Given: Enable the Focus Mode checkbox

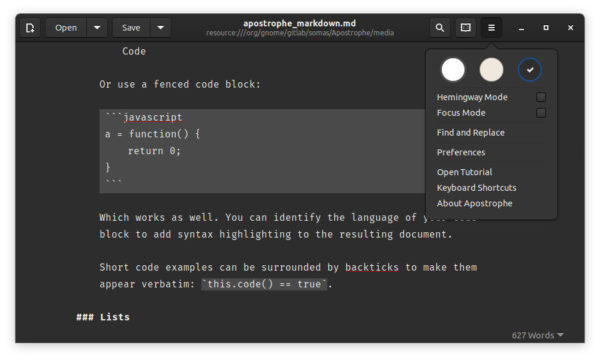Looking at the screenshot, I should pyautogui.click(x=541, y=113).
